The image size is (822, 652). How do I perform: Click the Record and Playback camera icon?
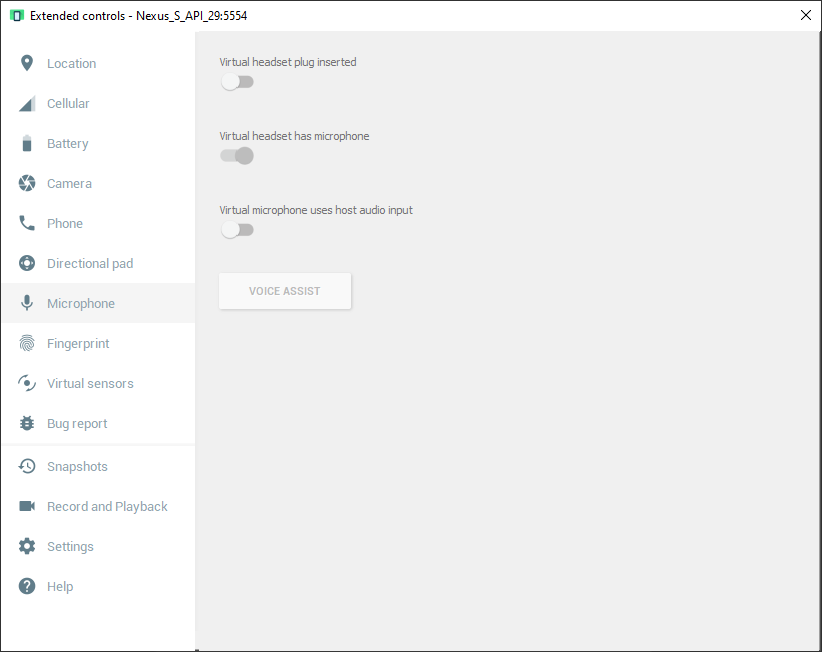tap(27, 507)
